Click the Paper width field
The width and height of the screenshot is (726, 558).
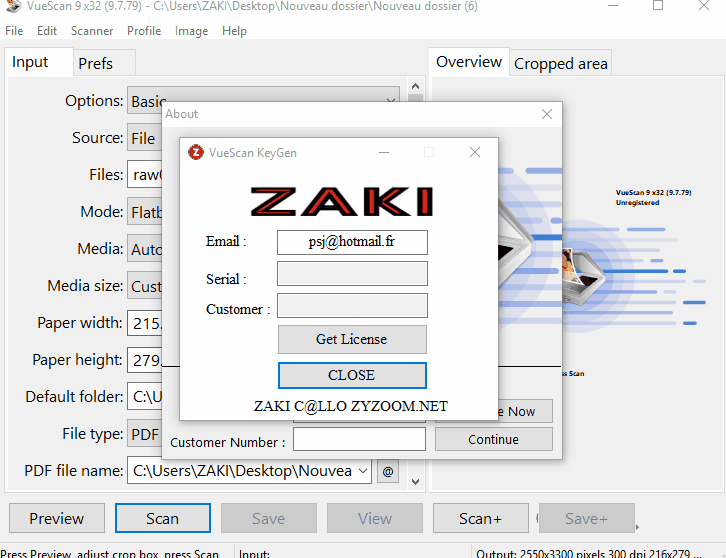click(144, 323)
